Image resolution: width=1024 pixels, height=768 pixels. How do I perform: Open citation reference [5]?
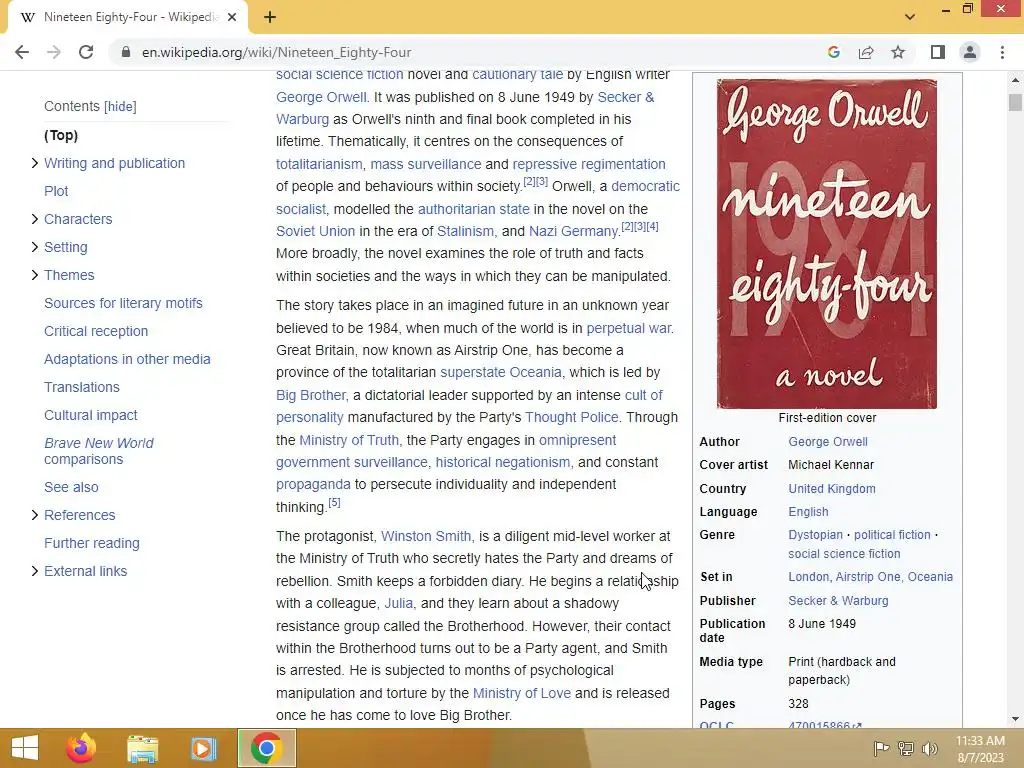(x=334, y=502)
